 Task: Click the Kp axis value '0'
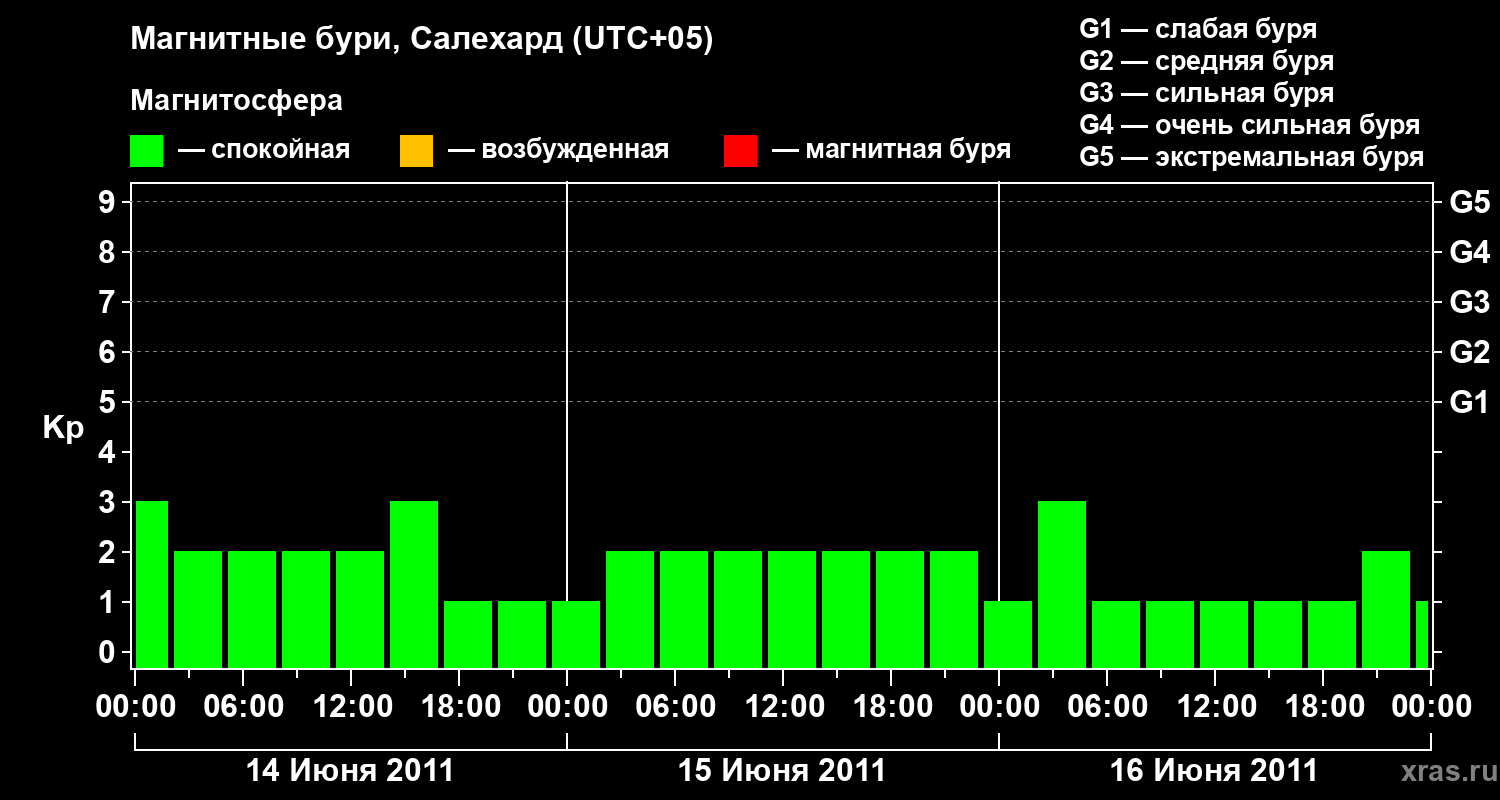click(109, 652)
